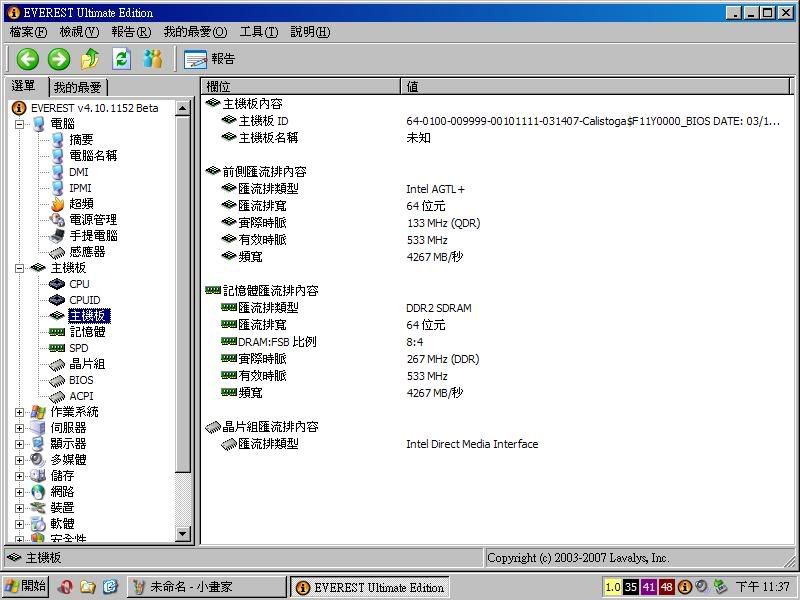800x600 pixels.
Task: Click tree scrollbar up arrow
Action: (x=183, y=108)
